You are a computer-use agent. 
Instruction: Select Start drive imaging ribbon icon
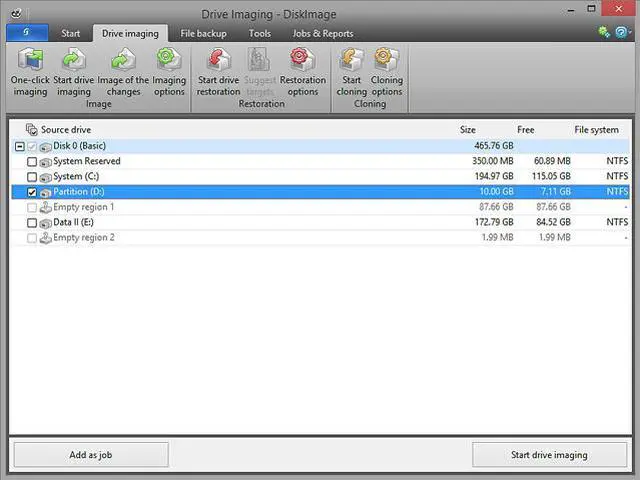coord(73,61)
